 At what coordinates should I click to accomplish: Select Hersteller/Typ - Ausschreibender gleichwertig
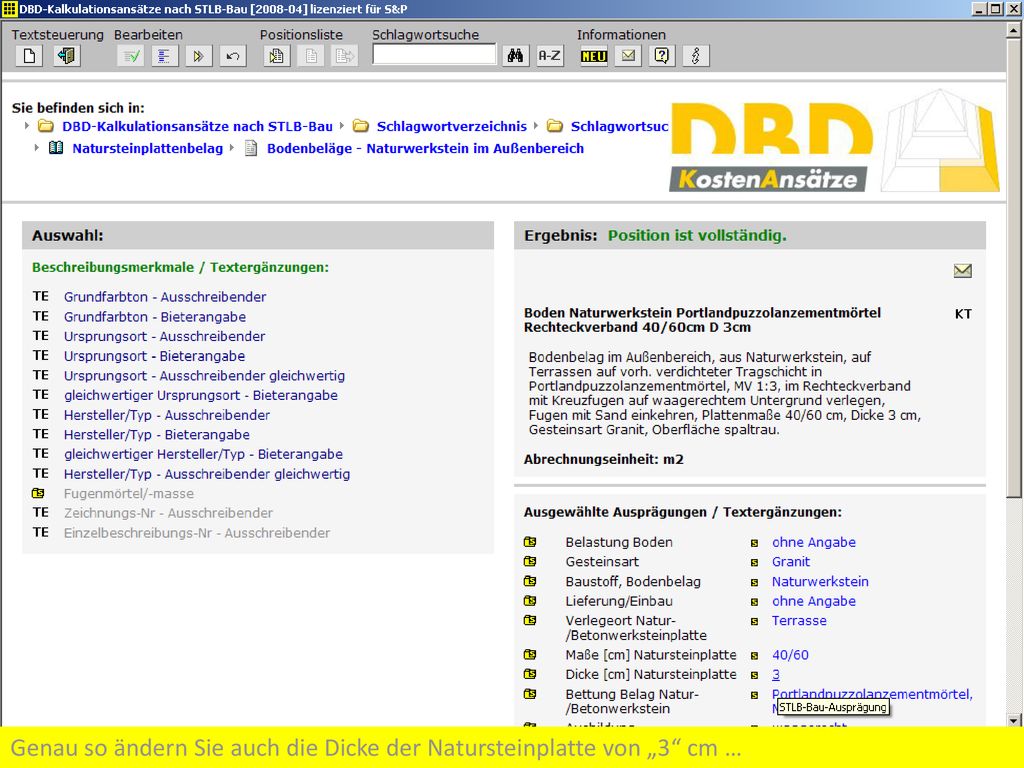pos(207,474)
